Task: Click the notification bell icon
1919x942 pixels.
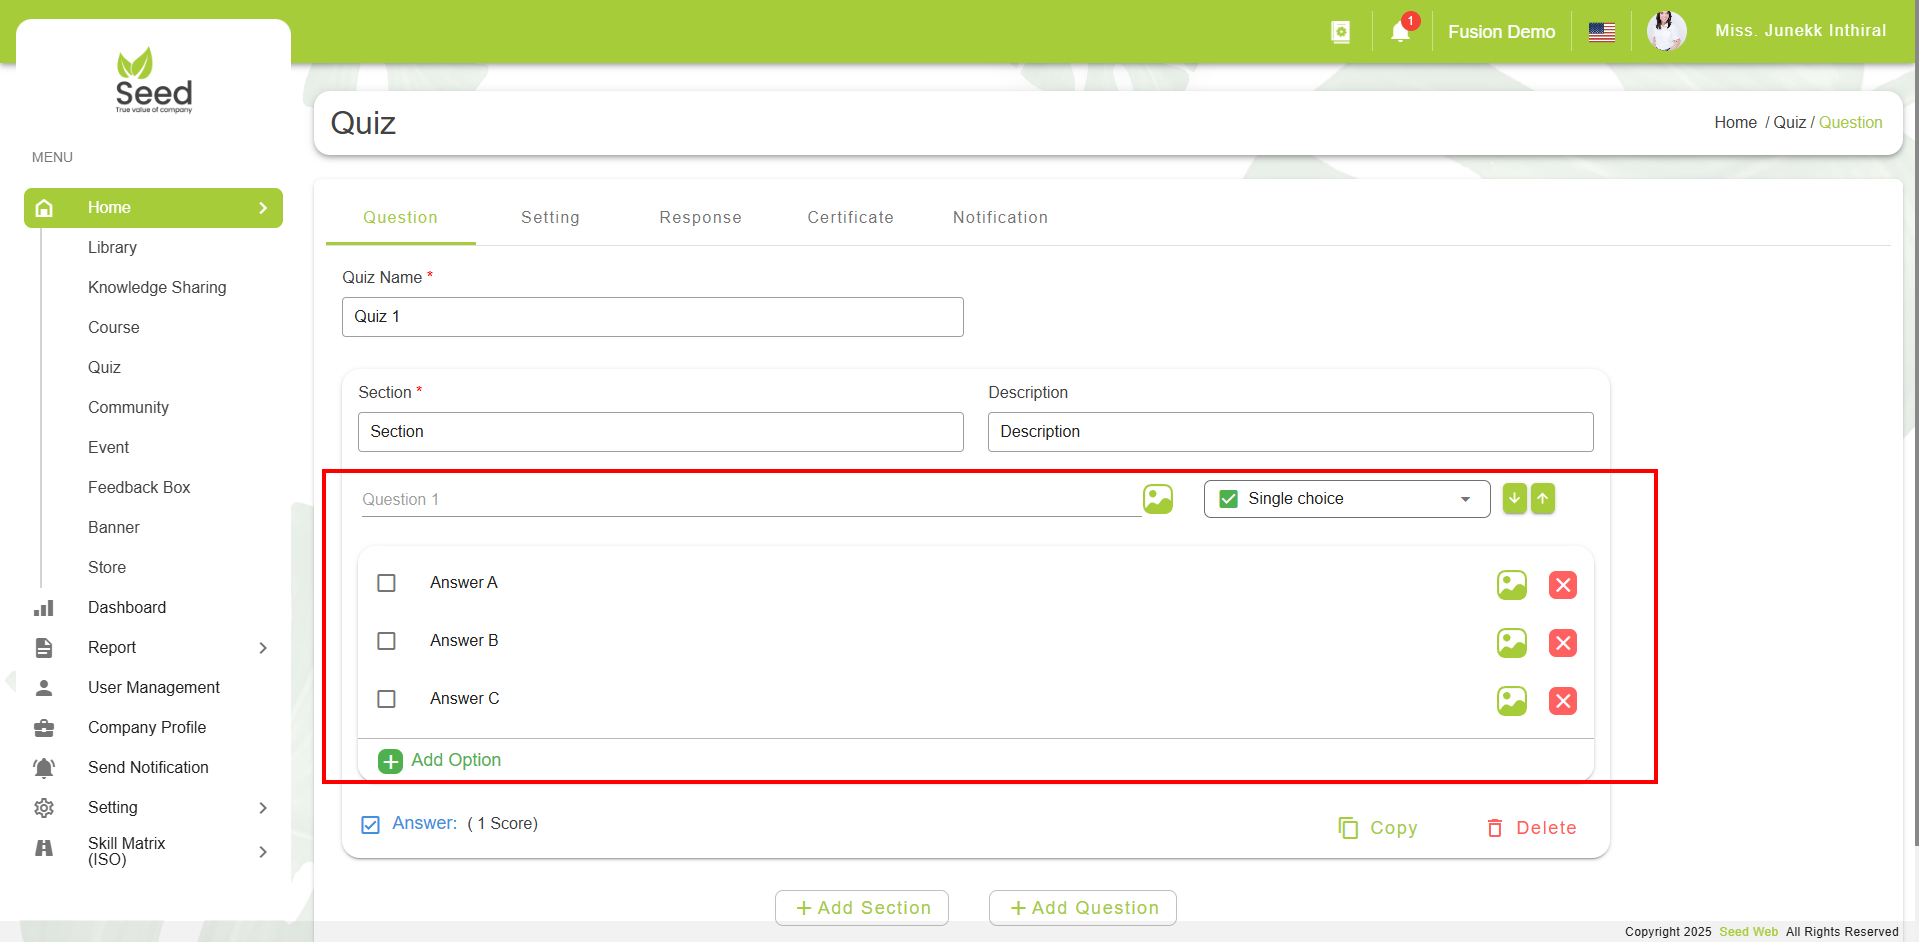Action: tap(1399, 31)
